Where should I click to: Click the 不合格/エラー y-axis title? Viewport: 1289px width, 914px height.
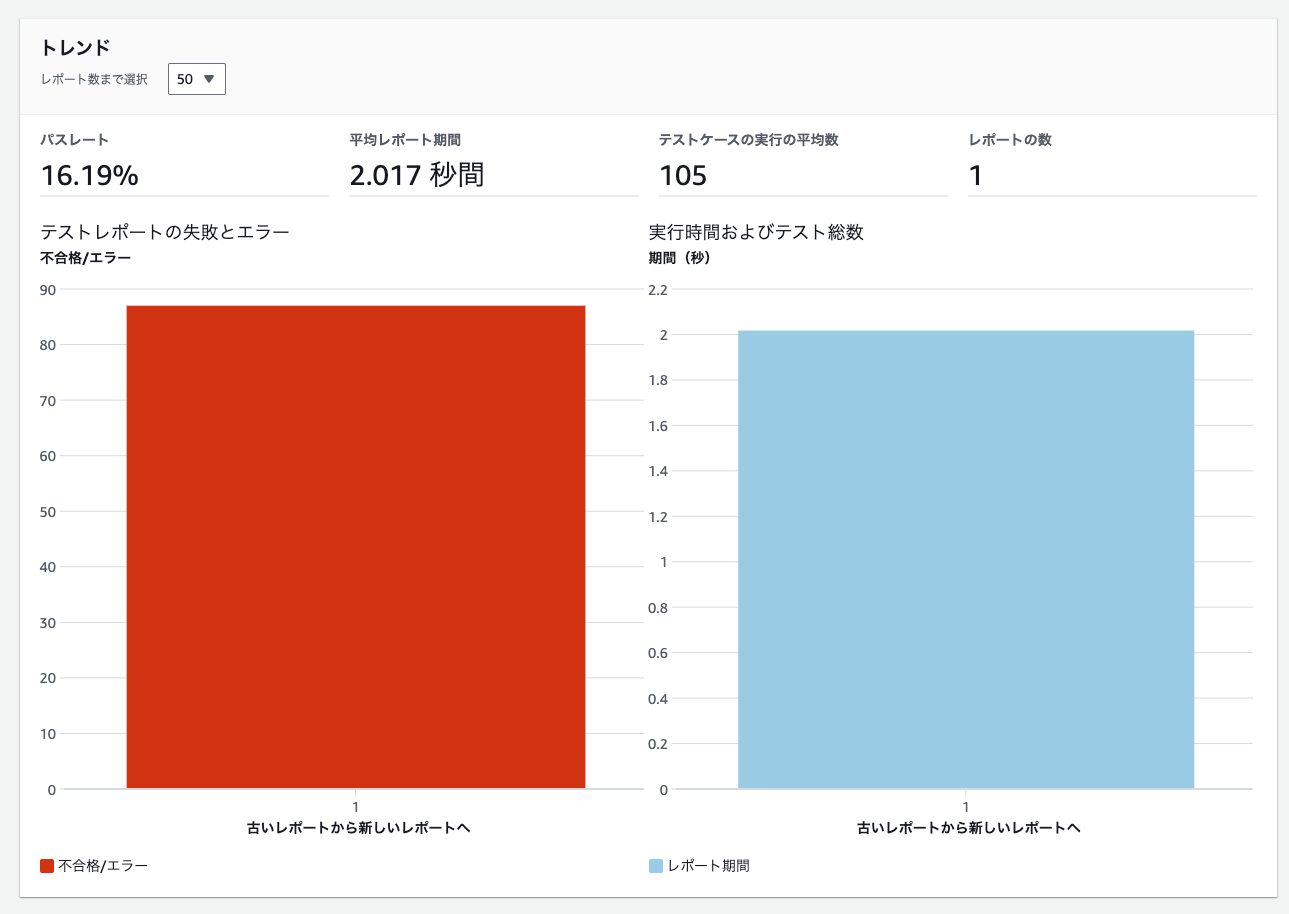point(86,257)
